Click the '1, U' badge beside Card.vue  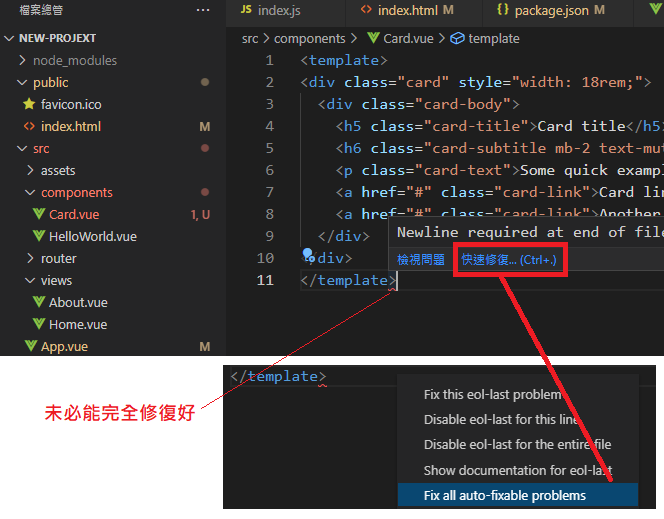[x=200, y=215]
